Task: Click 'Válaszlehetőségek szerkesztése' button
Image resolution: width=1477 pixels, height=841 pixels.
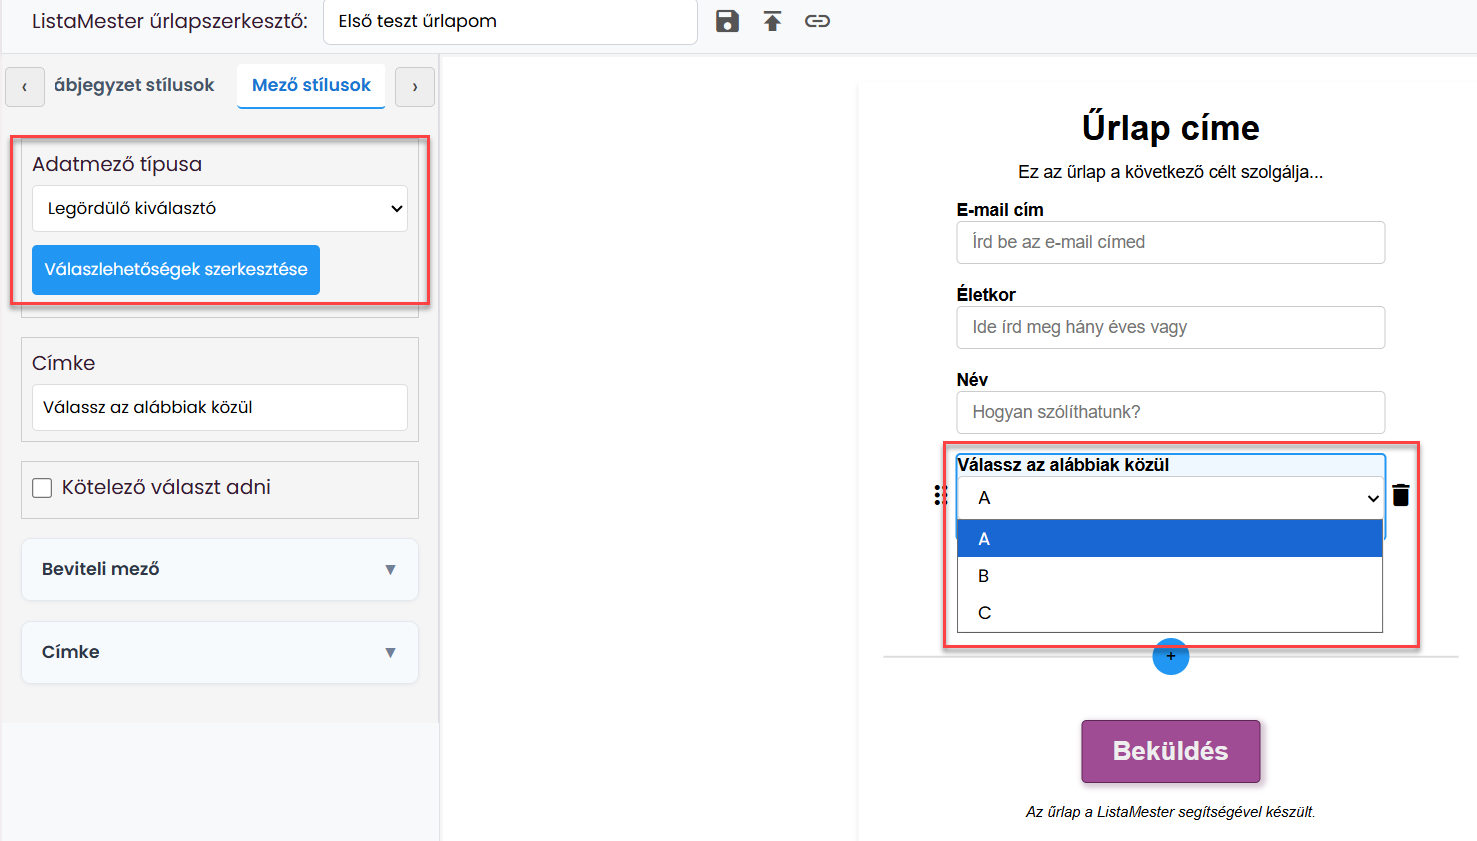Action: pos(176,270)
